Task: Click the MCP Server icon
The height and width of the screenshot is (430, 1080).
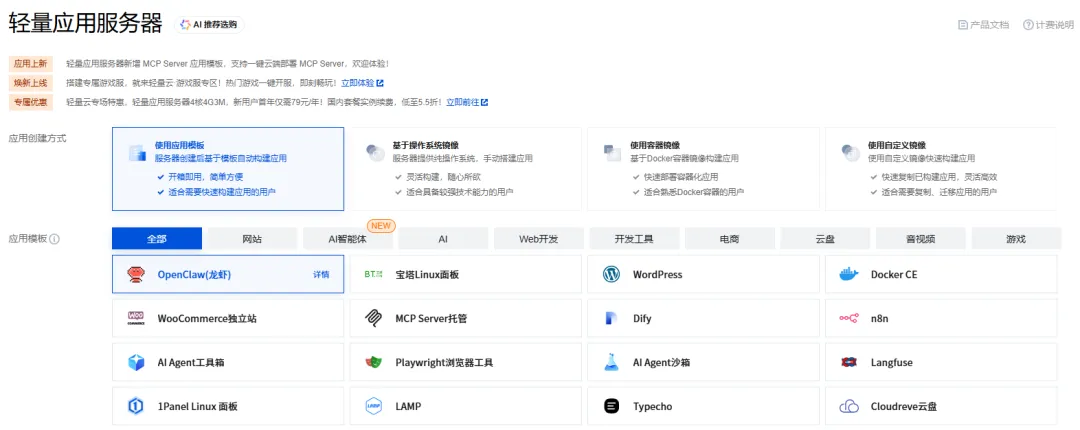Action: 373,318
